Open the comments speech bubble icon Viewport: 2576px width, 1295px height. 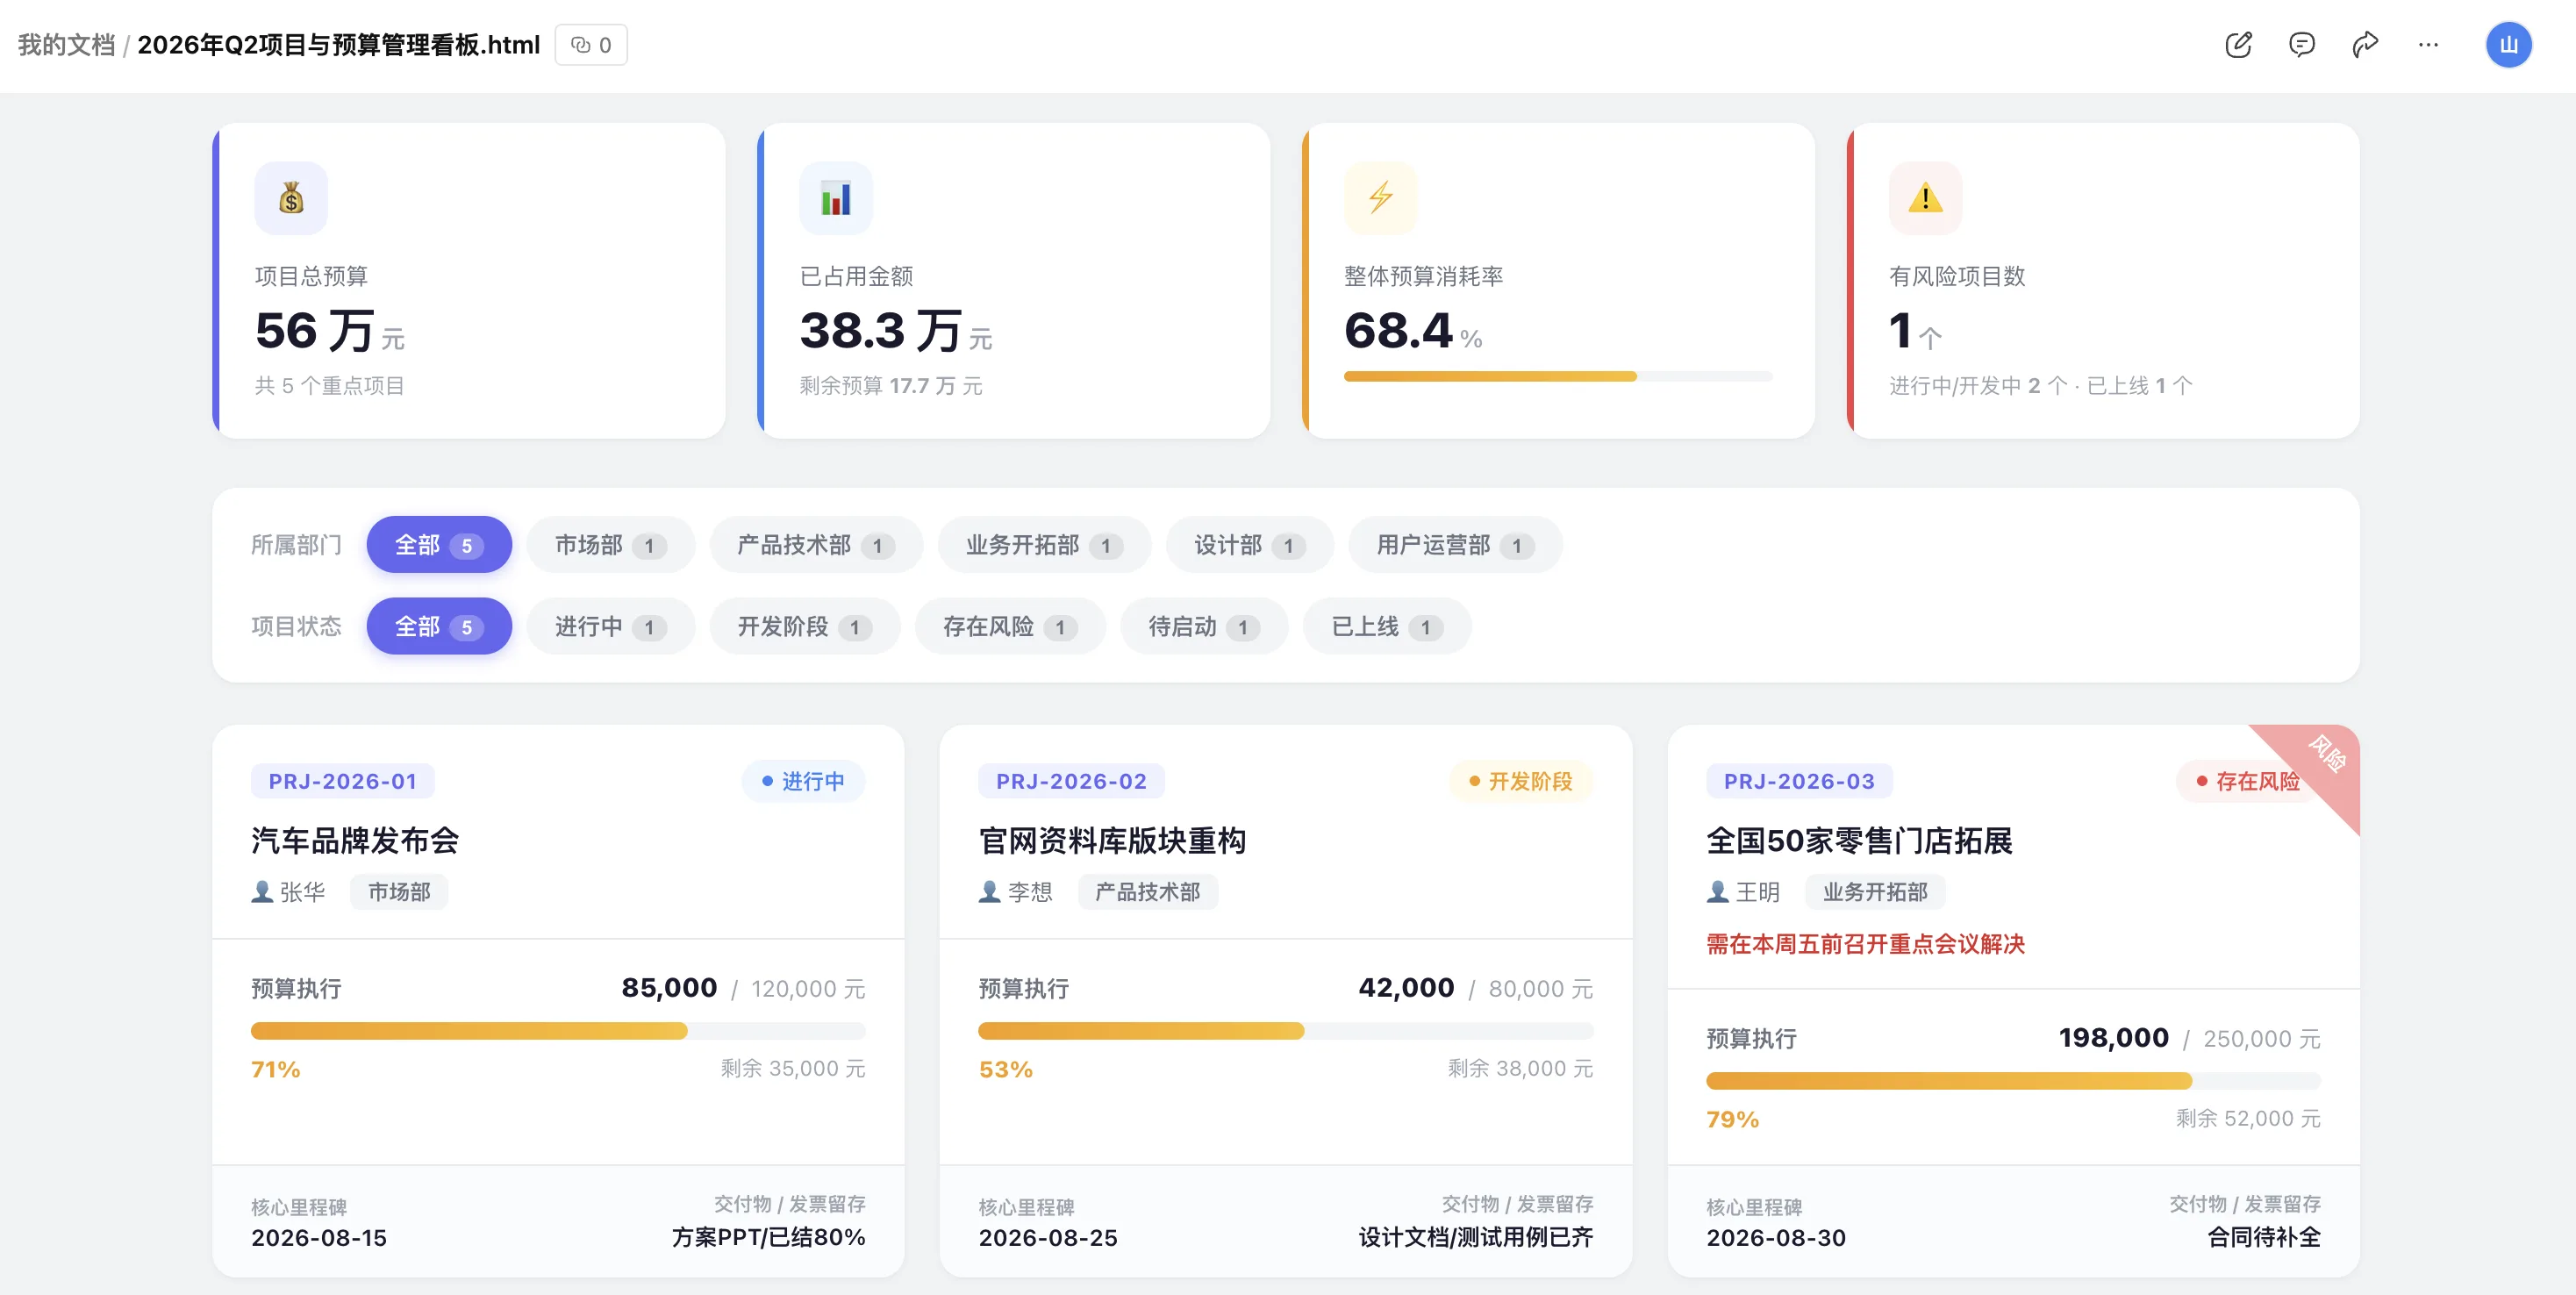[x=2301, y=45]
